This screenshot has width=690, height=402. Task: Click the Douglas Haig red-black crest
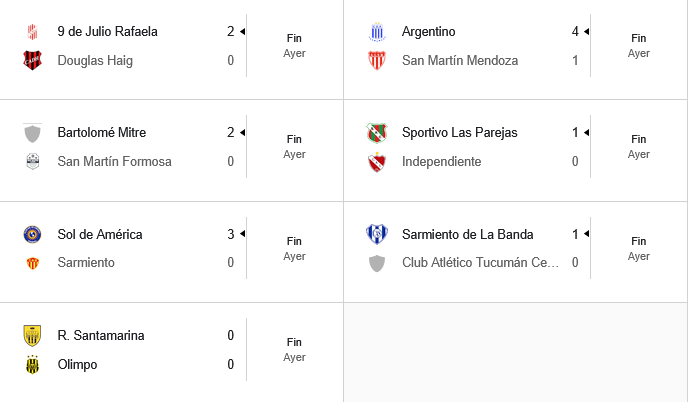click(32, 61)
